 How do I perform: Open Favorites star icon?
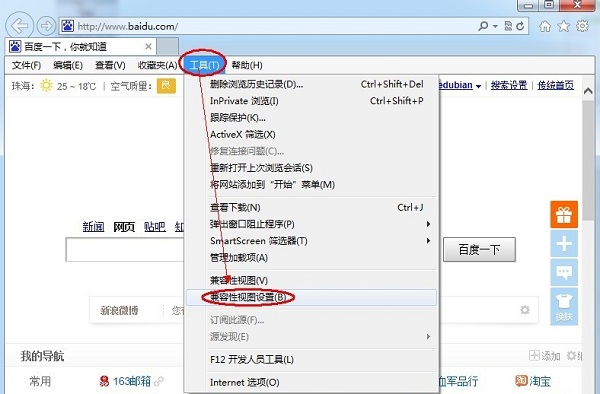click(564, 26)
